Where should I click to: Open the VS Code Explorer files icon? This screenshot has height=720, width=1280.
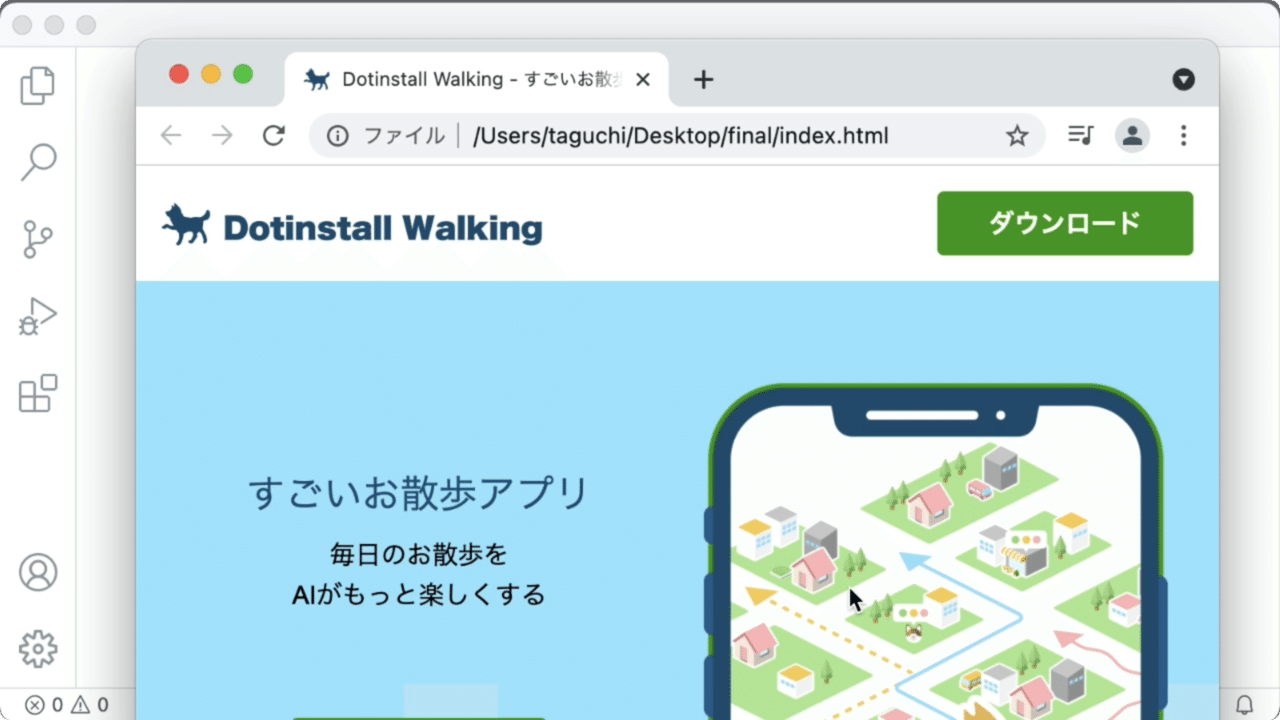38,86
